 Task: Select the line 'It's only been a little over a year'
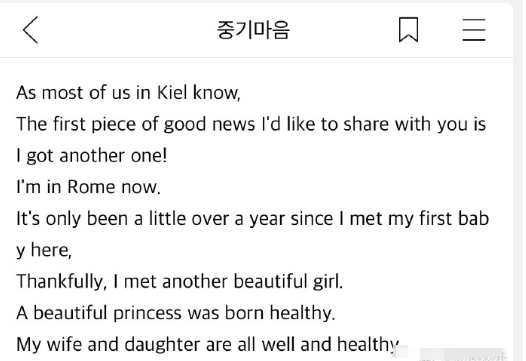pos(252,218)
